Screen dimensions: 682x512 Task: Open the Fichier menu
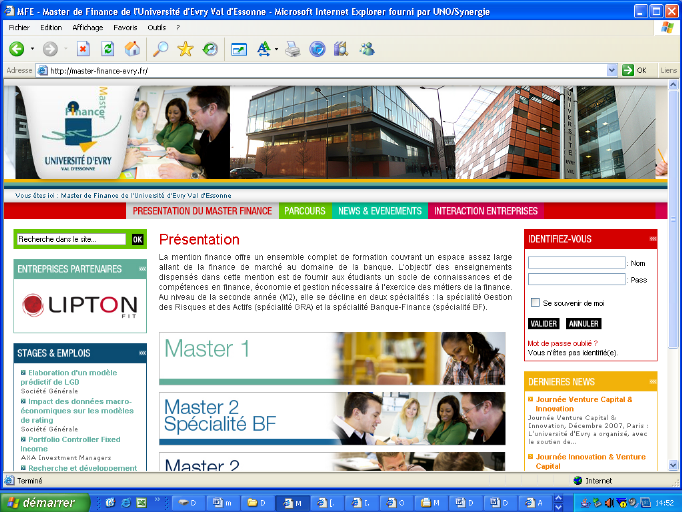click(x=19, y=27)
